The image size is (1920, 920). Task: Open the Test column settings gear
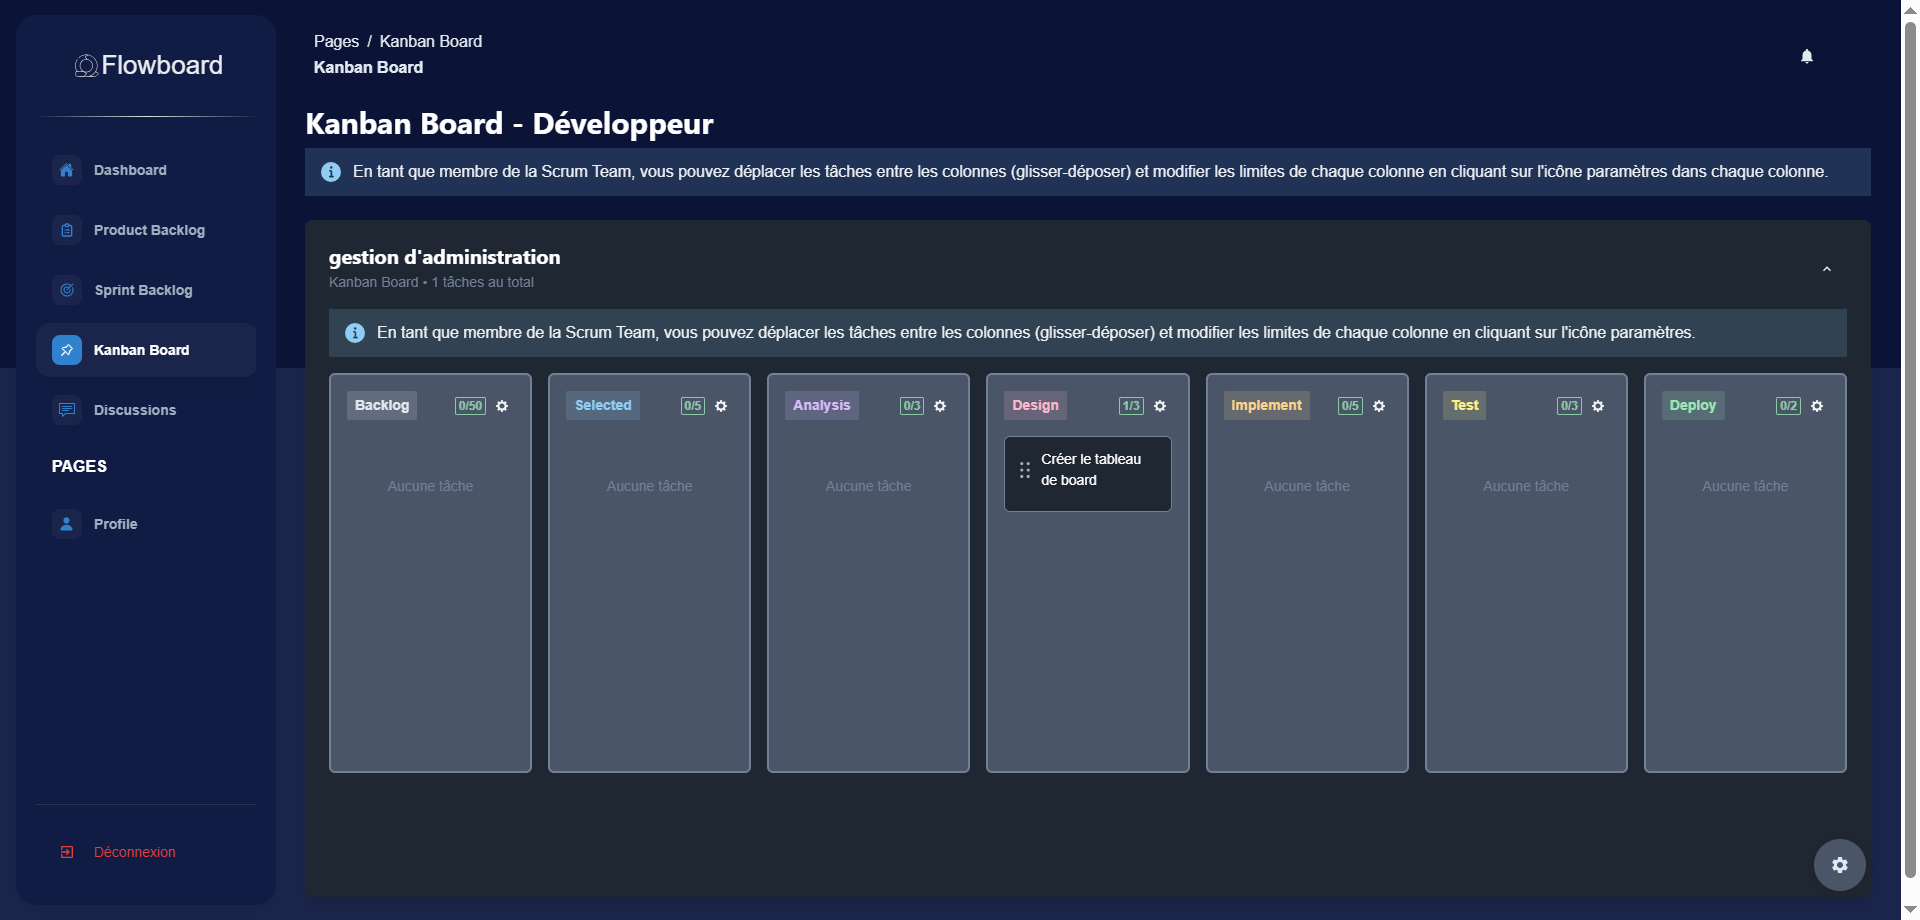[1598, 406]
